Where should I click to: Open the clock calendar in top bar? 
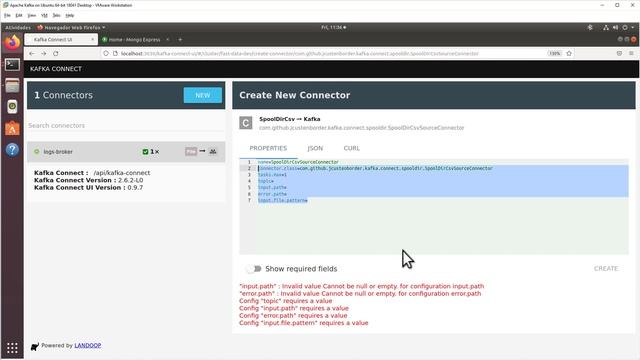pyautogui.click(x=333, y=27)
